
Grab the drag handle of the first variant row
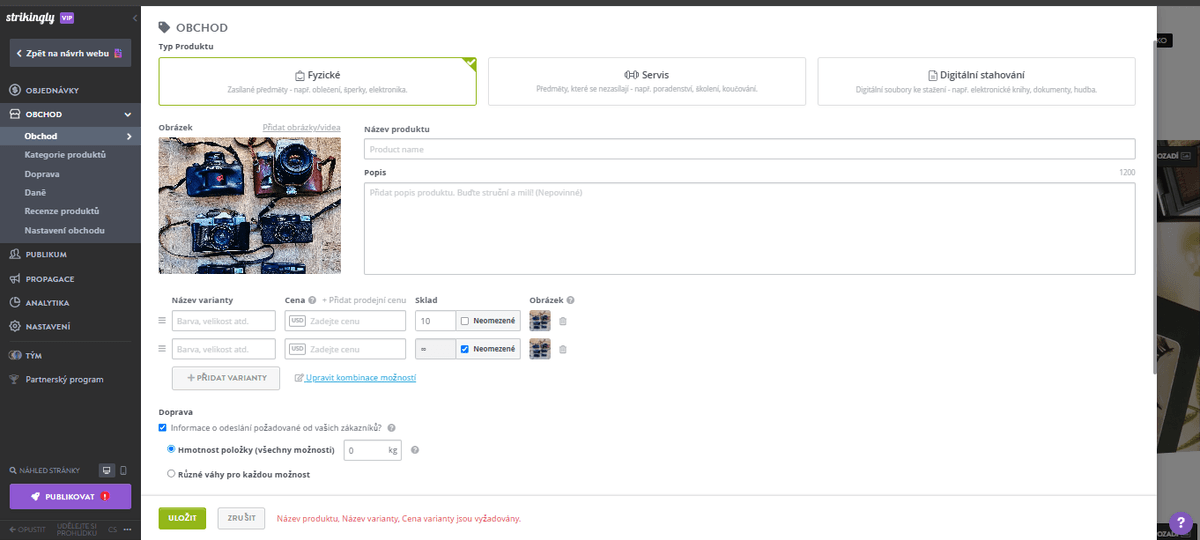point(162,321)
